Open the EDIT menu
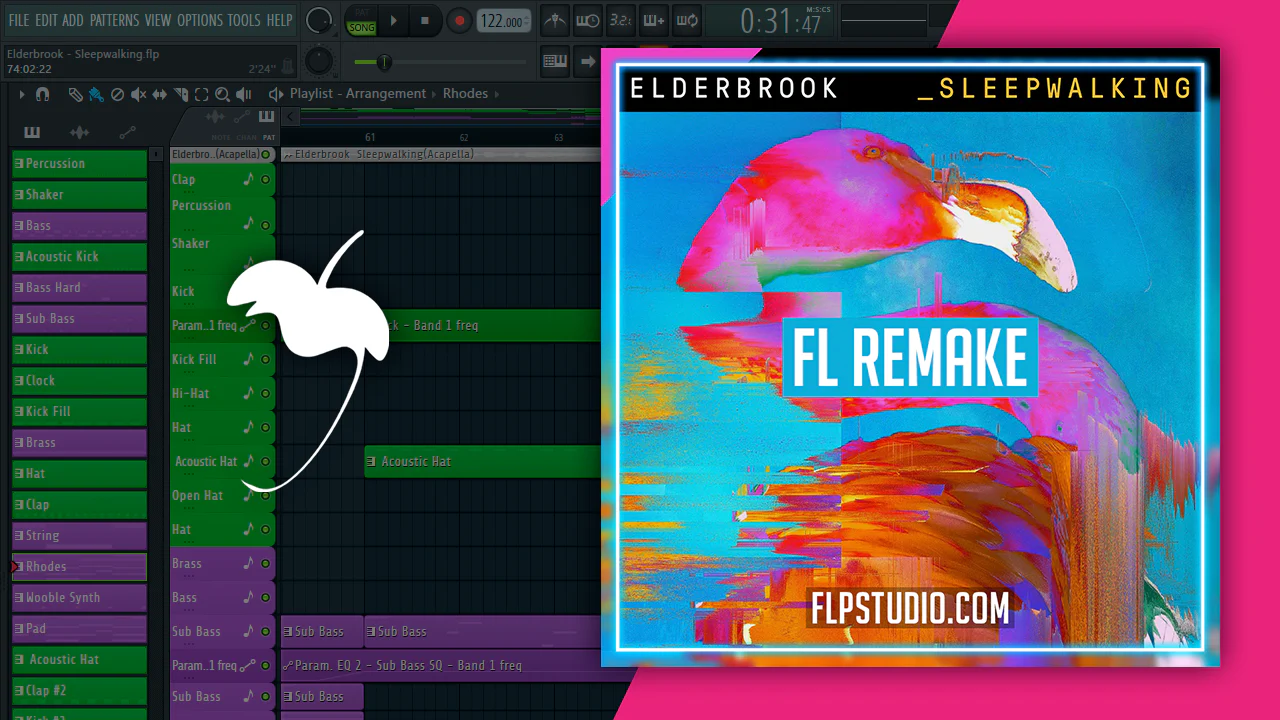The image size is (1280, 720). [46, 20]
